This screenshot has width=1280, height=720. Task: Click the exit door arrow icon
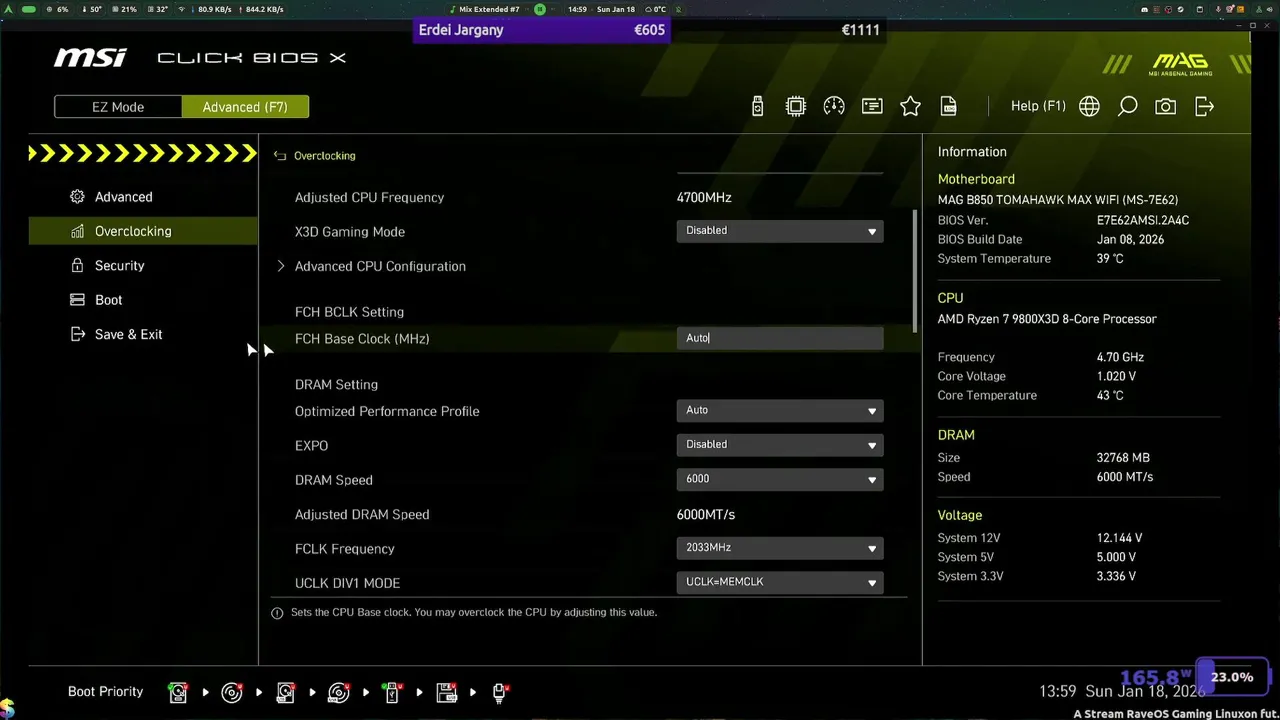1204,106
